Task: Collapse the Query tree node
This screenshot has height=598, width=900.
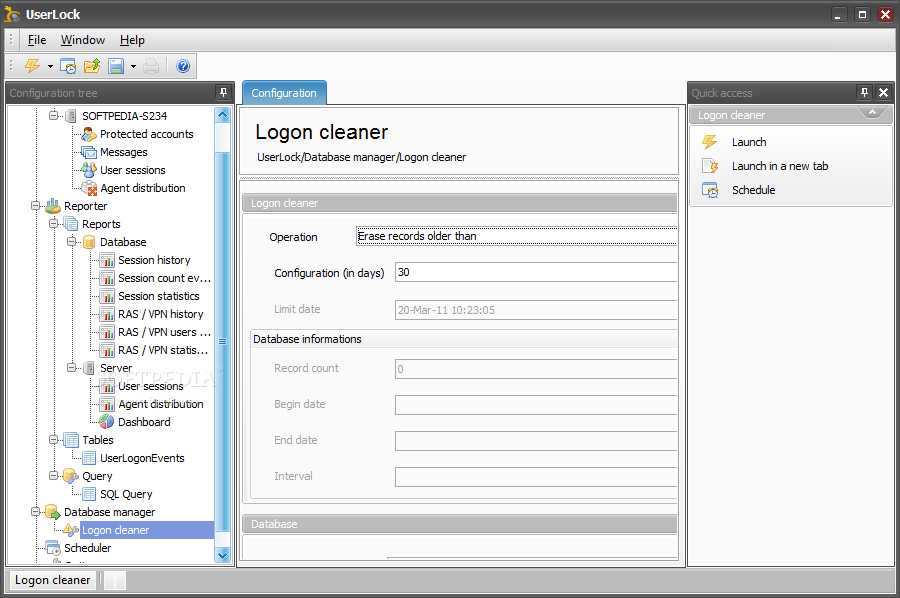Action: (x=53, y=476)
